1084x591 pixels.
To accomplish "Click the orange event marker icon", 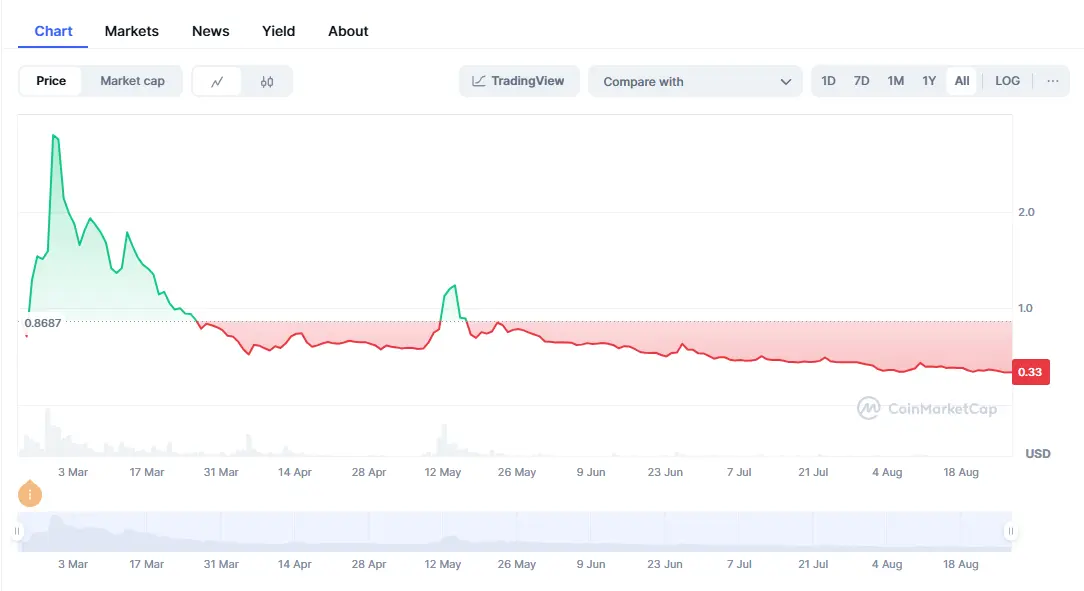I will click(30, 493).
